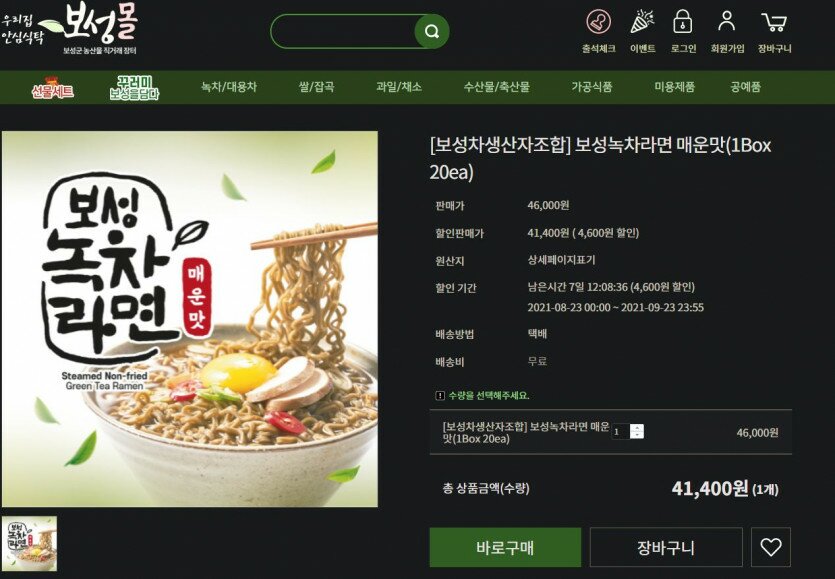Image resolution: width=835 pixels, height=579 pixels.
Task: Open the 이벤트 party popper icon
Action: click(642, 22)
